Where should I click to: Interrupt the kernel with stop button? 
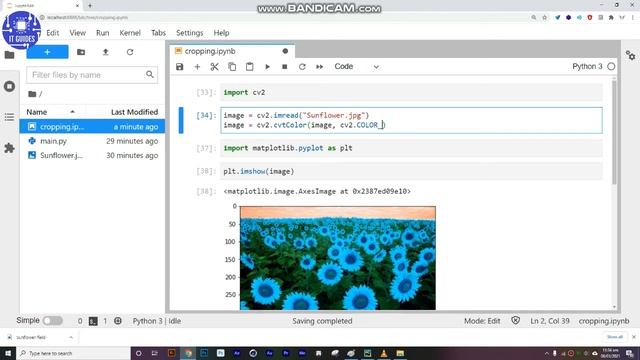[284, 67]
